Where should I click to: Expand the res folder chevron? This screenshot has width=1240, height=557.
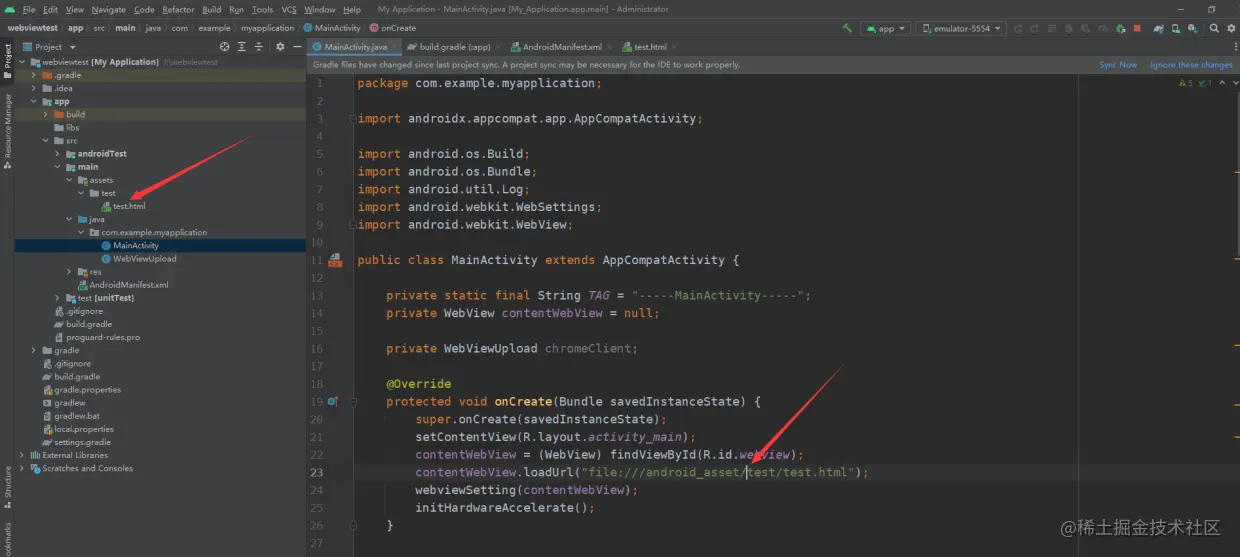[x=70, y=272]
